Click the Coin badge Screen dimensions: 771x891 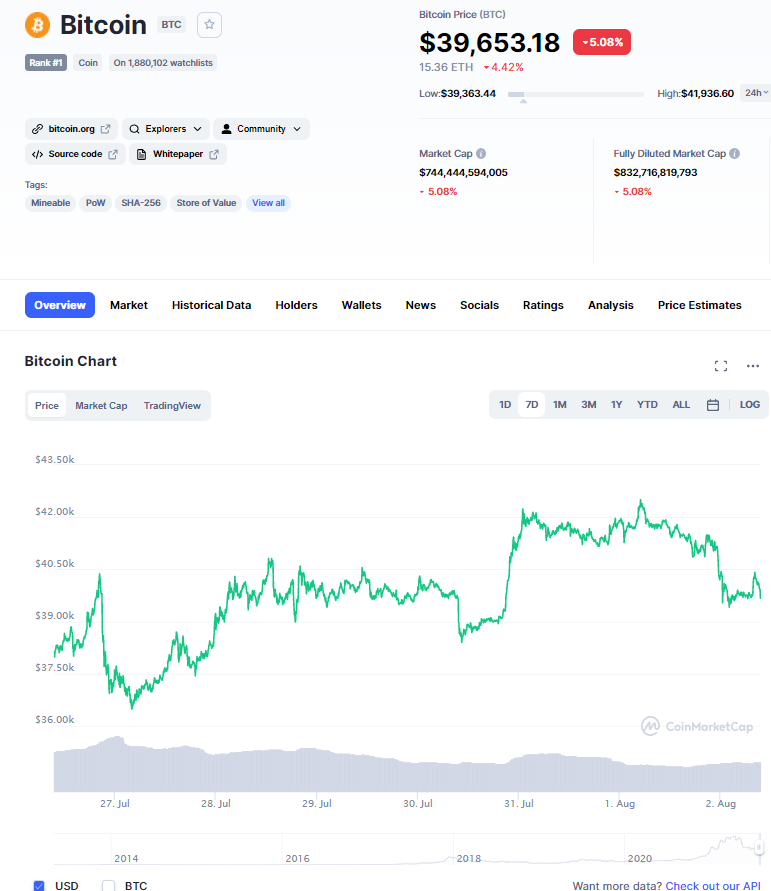pyautogui.click(x=87, y=63)
